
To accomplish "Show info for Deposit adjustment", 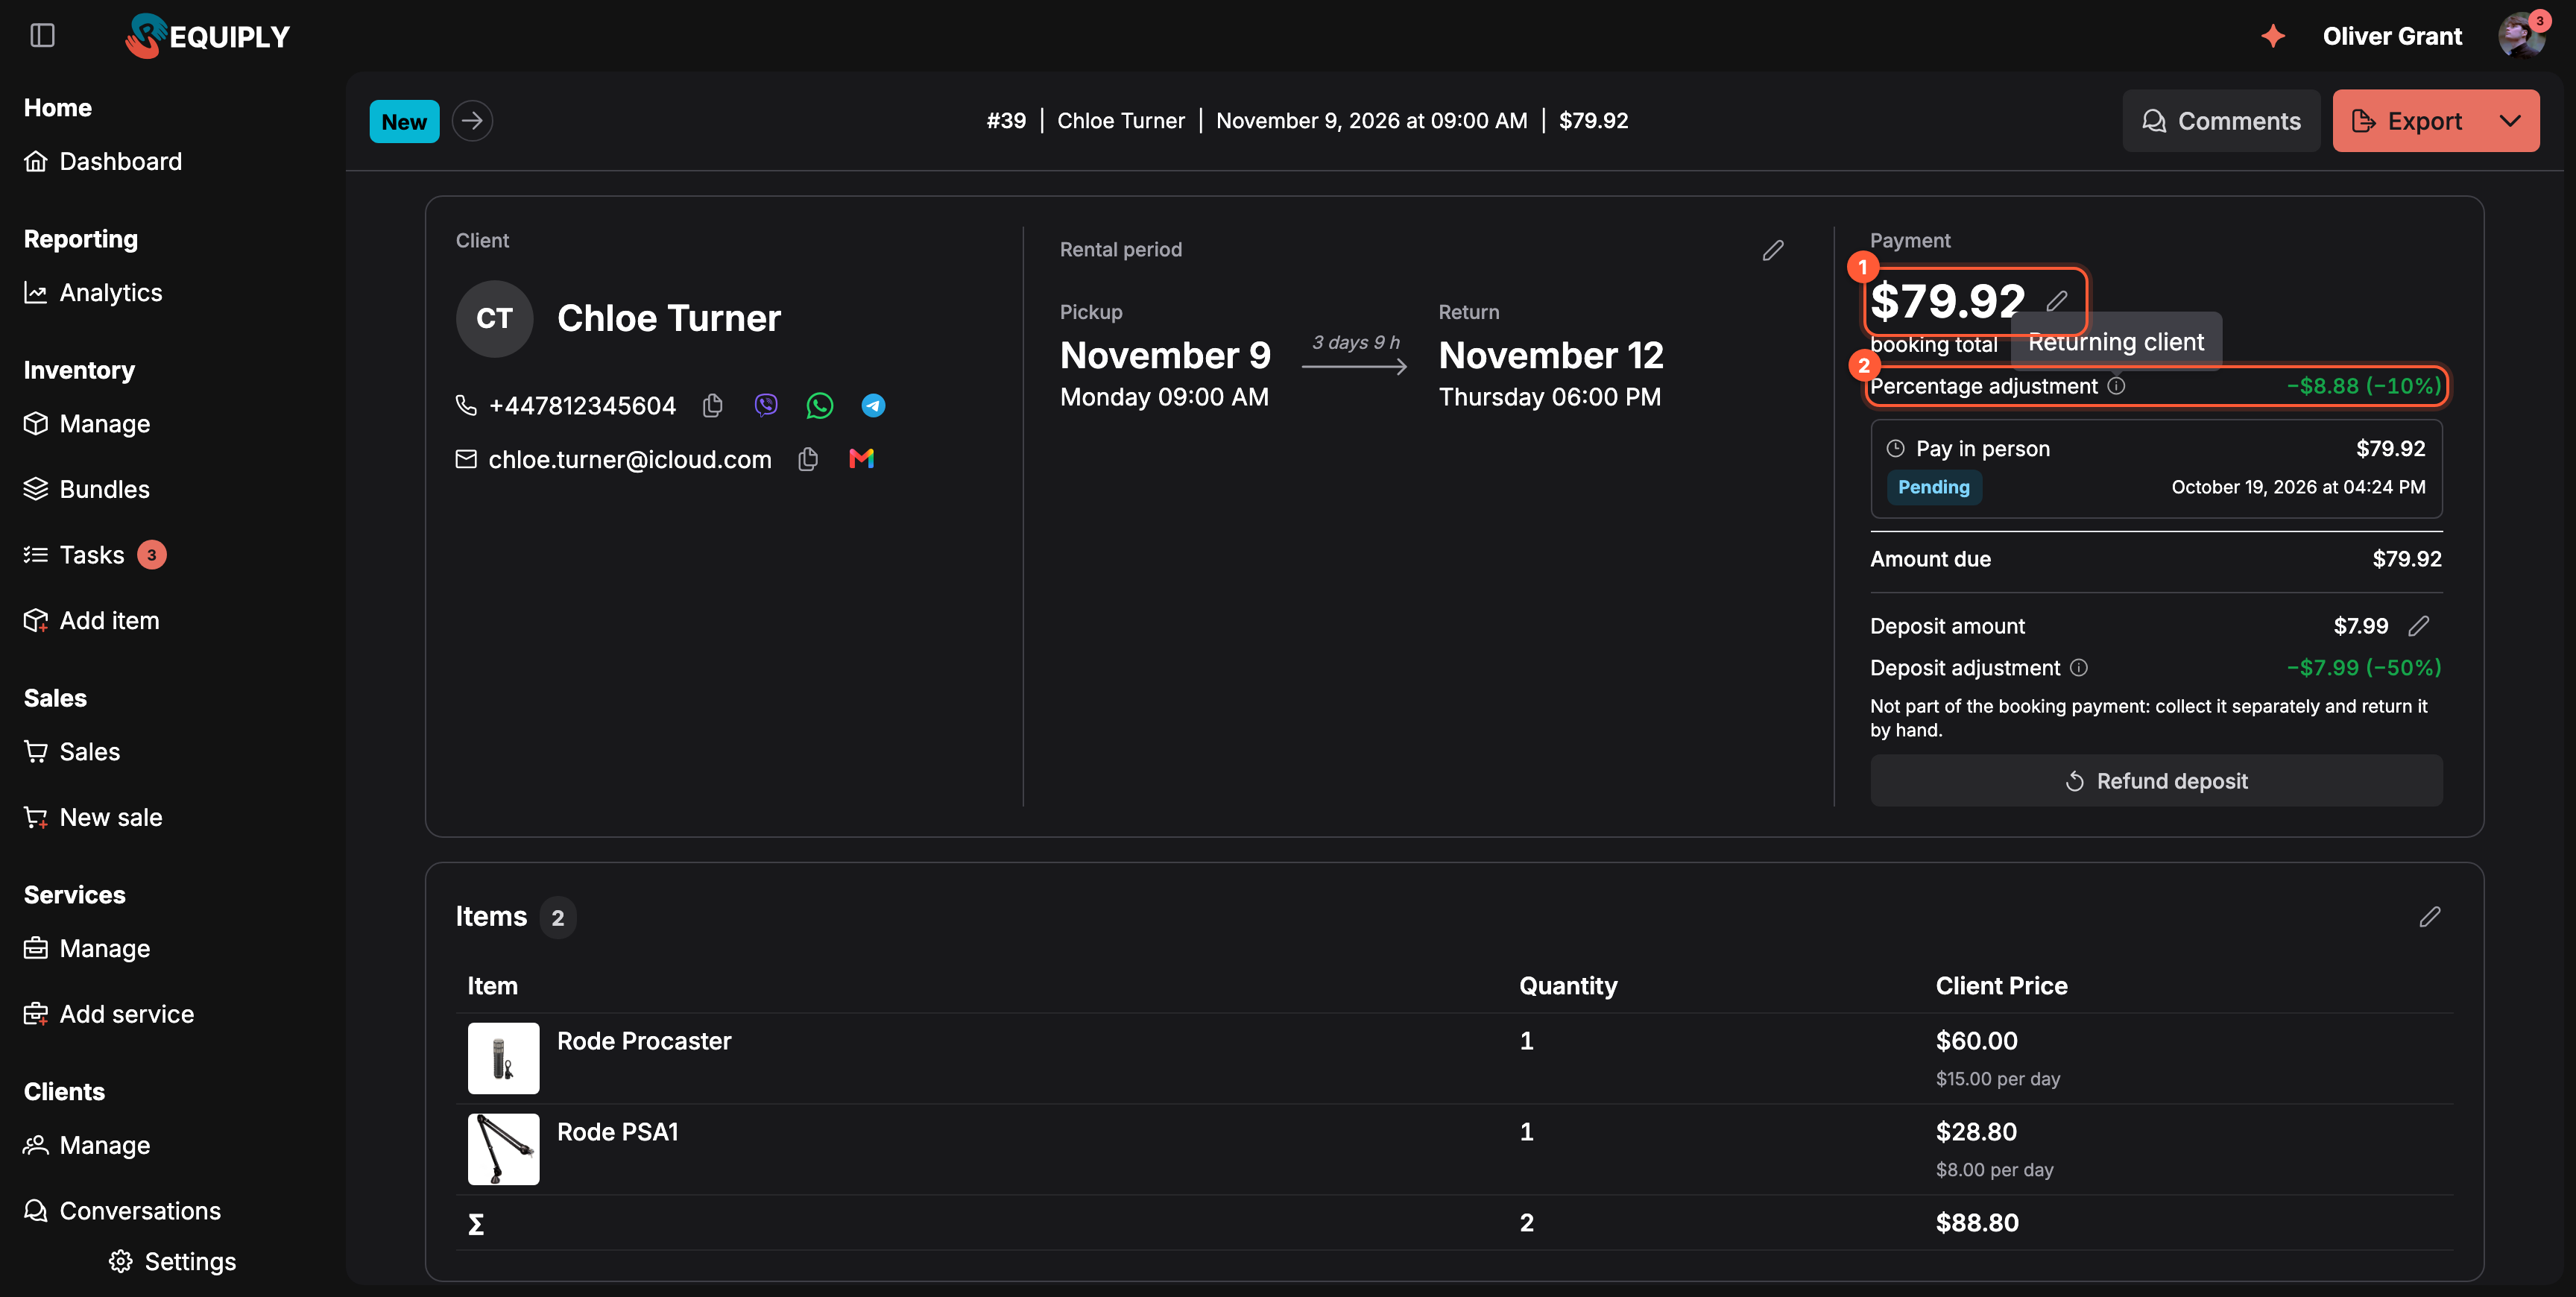I will click(2078, 668).
